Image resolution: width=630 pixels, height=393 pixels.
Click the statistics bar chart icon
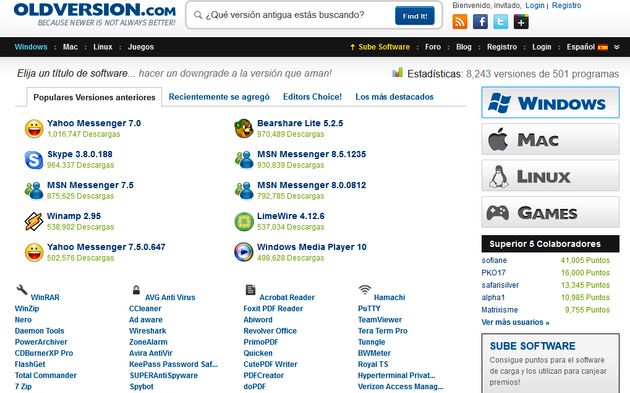coord(397,72)
